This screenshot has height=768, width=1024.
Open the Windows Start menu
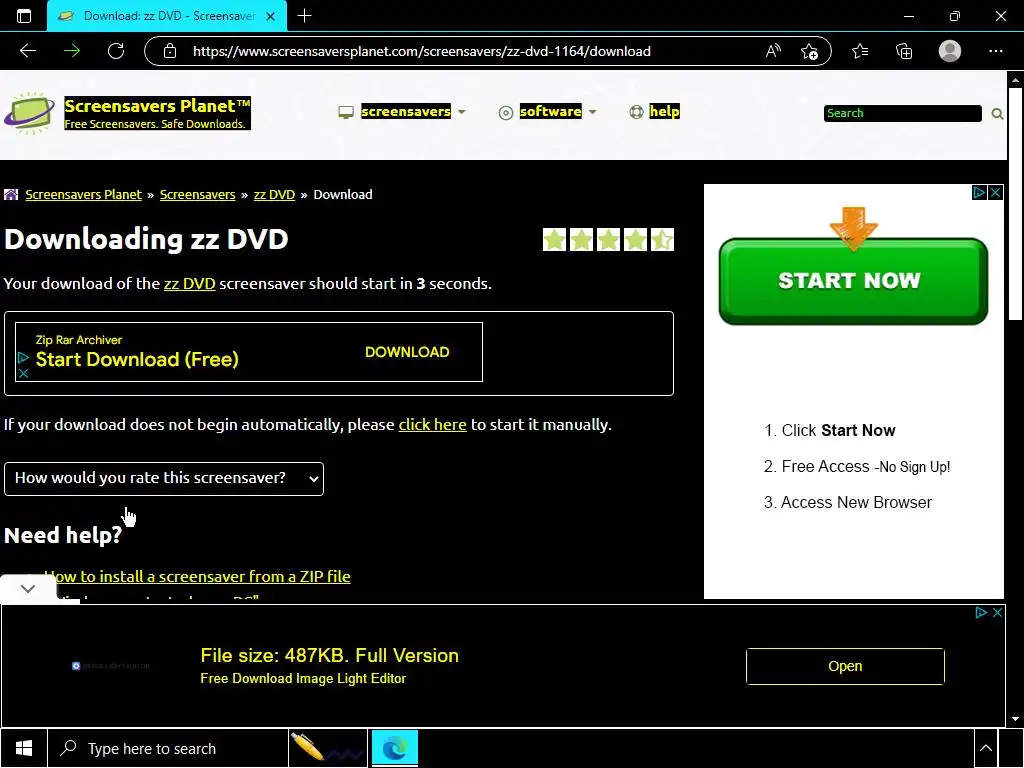pyautogui.click(x=24, y=748)
